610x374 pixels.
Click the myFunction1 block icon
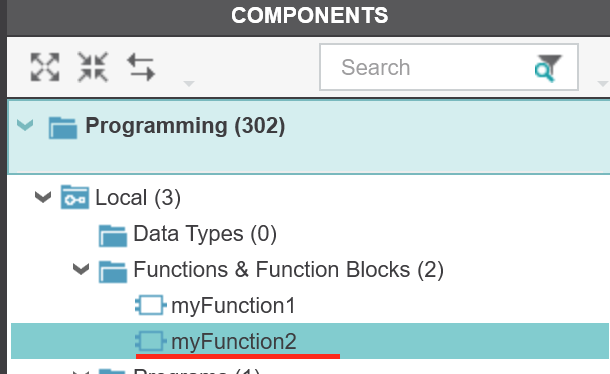[151, 305]
